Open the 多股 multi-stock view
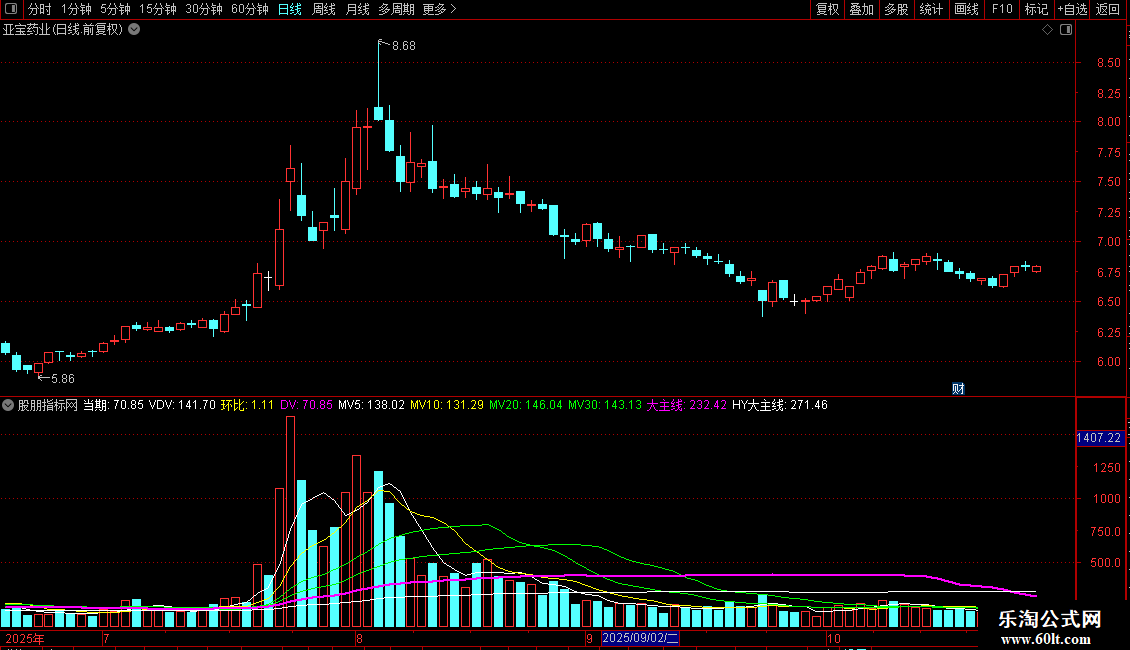The image size is (1130, 650). click(x=896, y=9)
